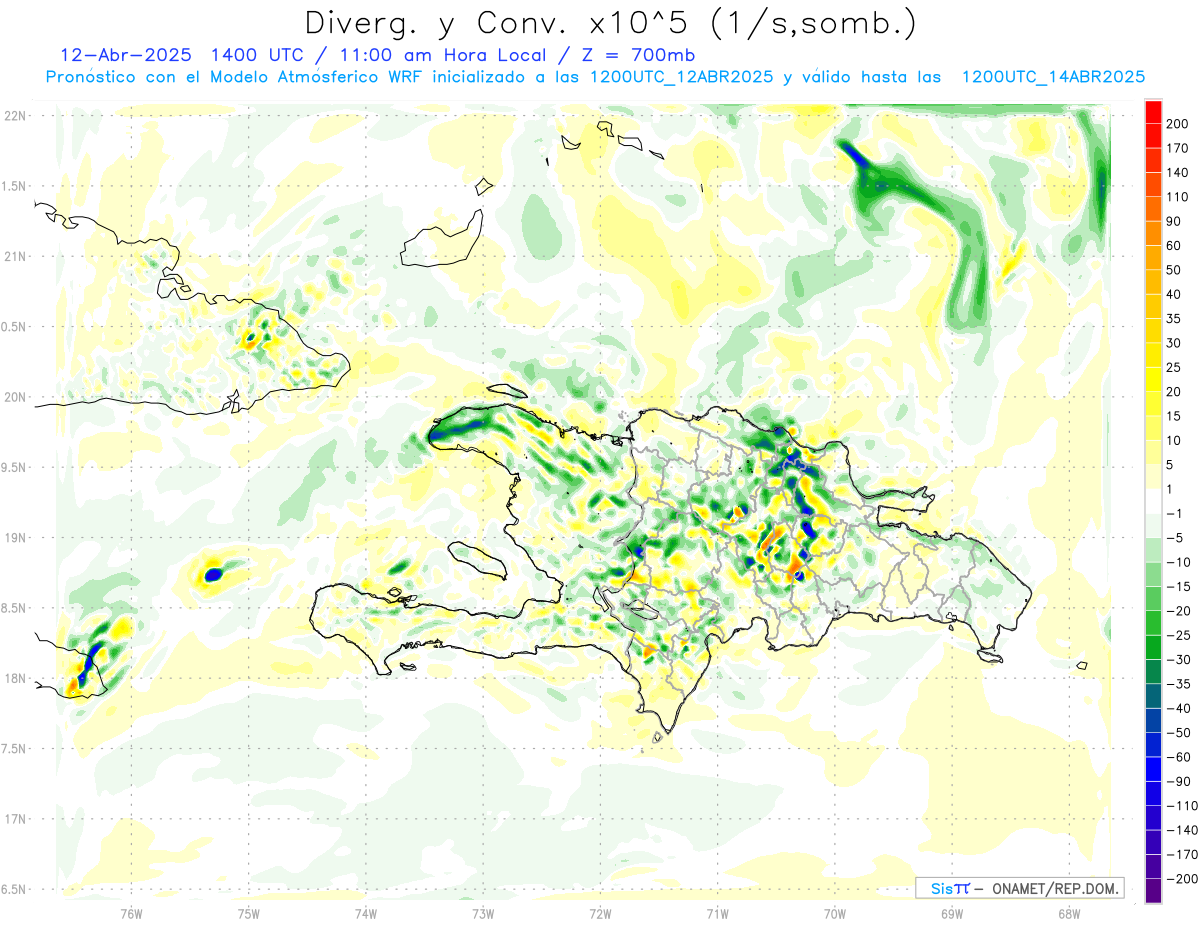Click the red swatch above 200 on the color scale
Viewport: 1200px width, 927px height.
(x=1153, y=111)
